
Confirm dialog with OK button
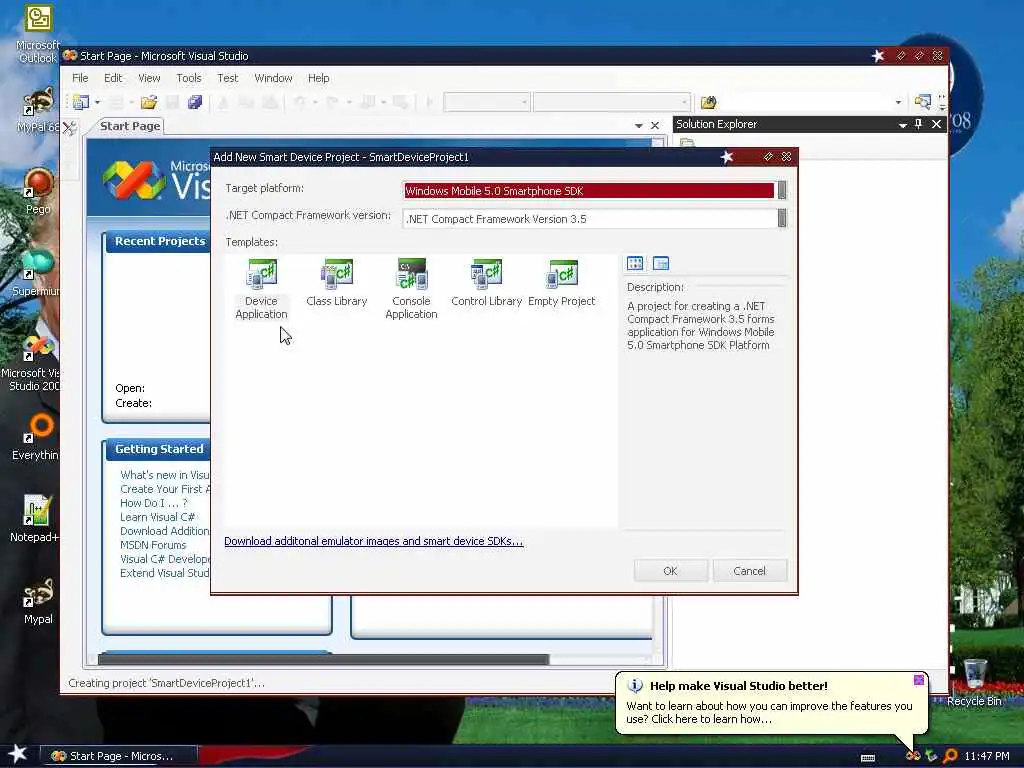(670, 571)
